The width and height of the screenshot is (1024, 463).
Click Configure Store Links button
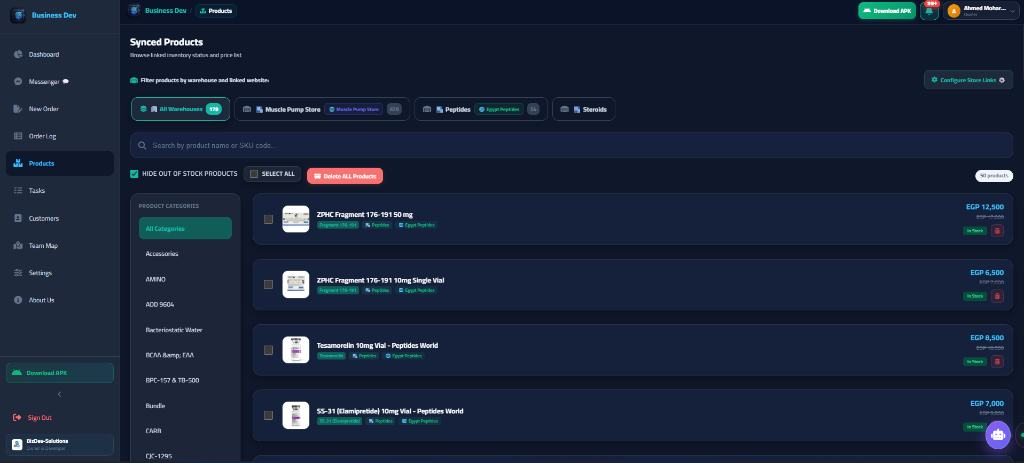(968, 80)
